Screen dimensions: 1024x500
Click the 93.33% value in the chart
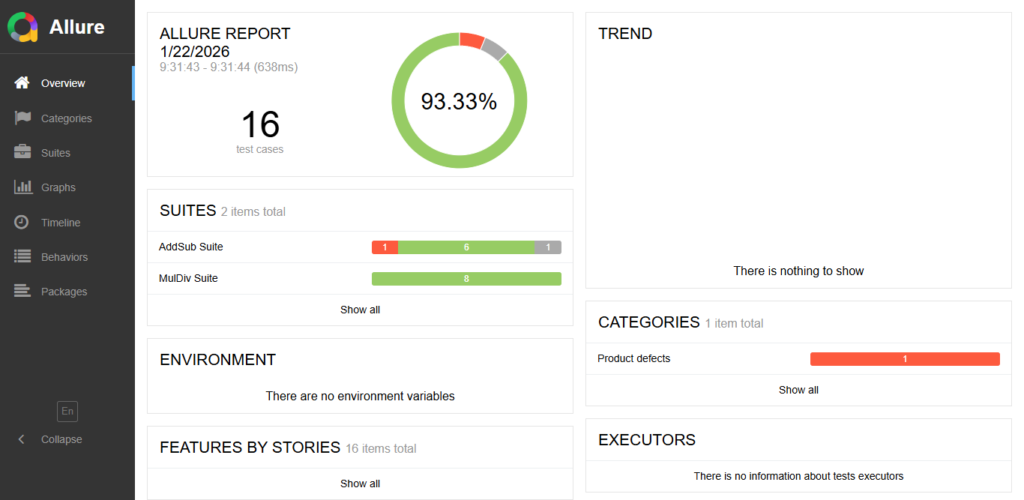point(459,101)
